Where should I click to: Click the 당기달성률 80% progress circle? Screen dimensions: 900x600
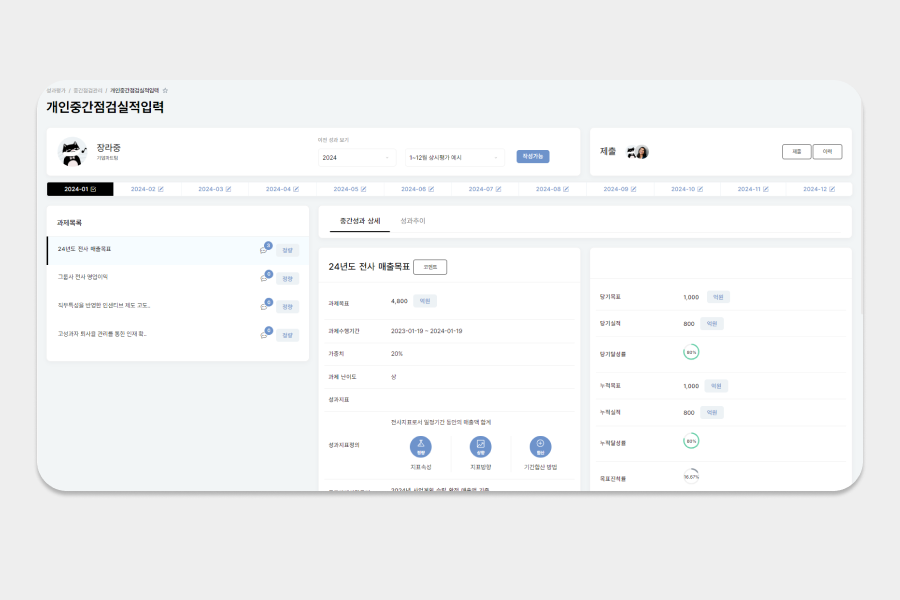pos(691,352)
